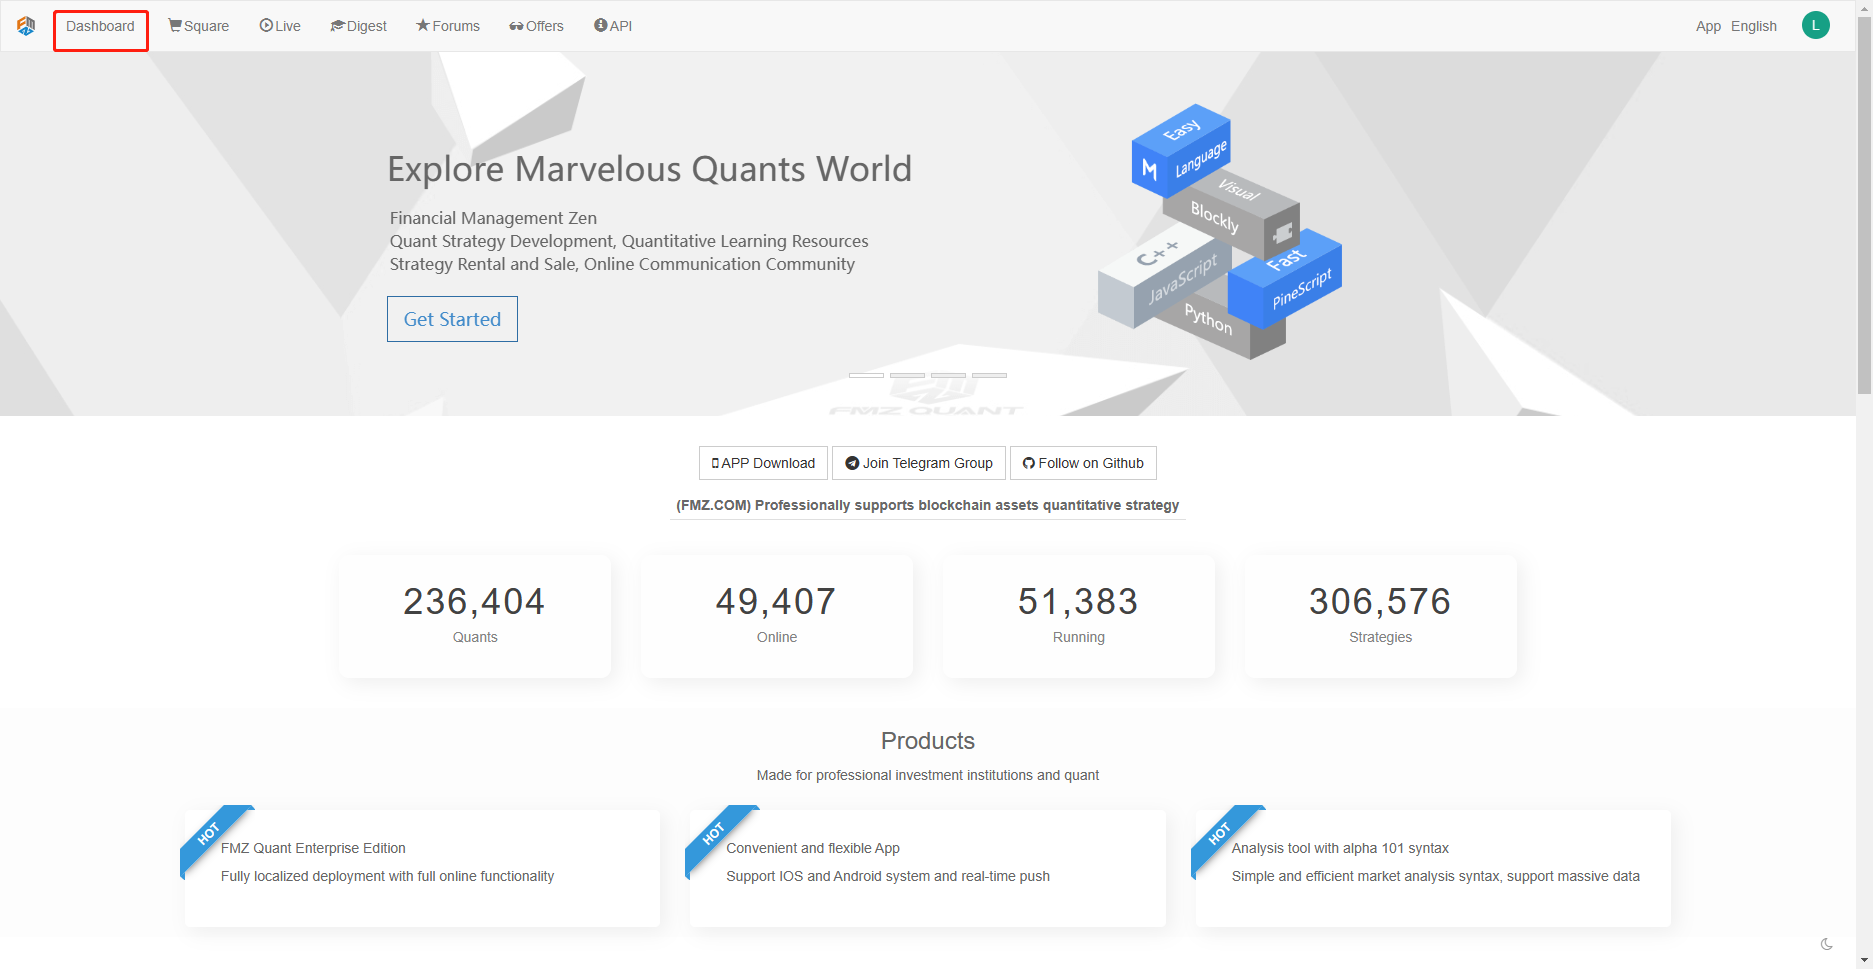Follow on Github button

(x=1083, y=463)
